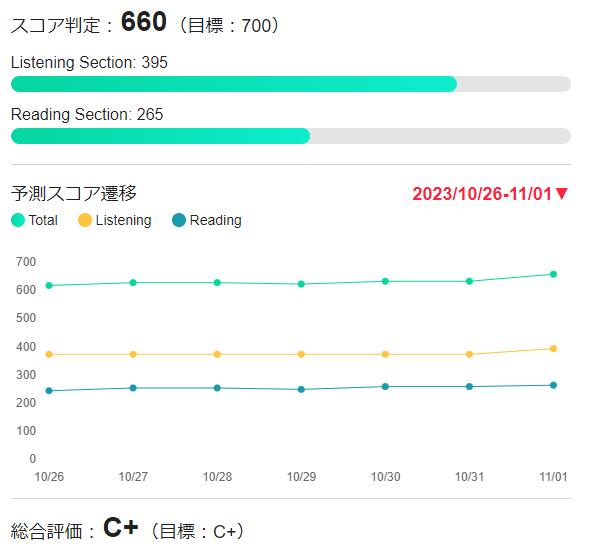Select the Total data point on 10/26
601x550 pixels.
49,286
